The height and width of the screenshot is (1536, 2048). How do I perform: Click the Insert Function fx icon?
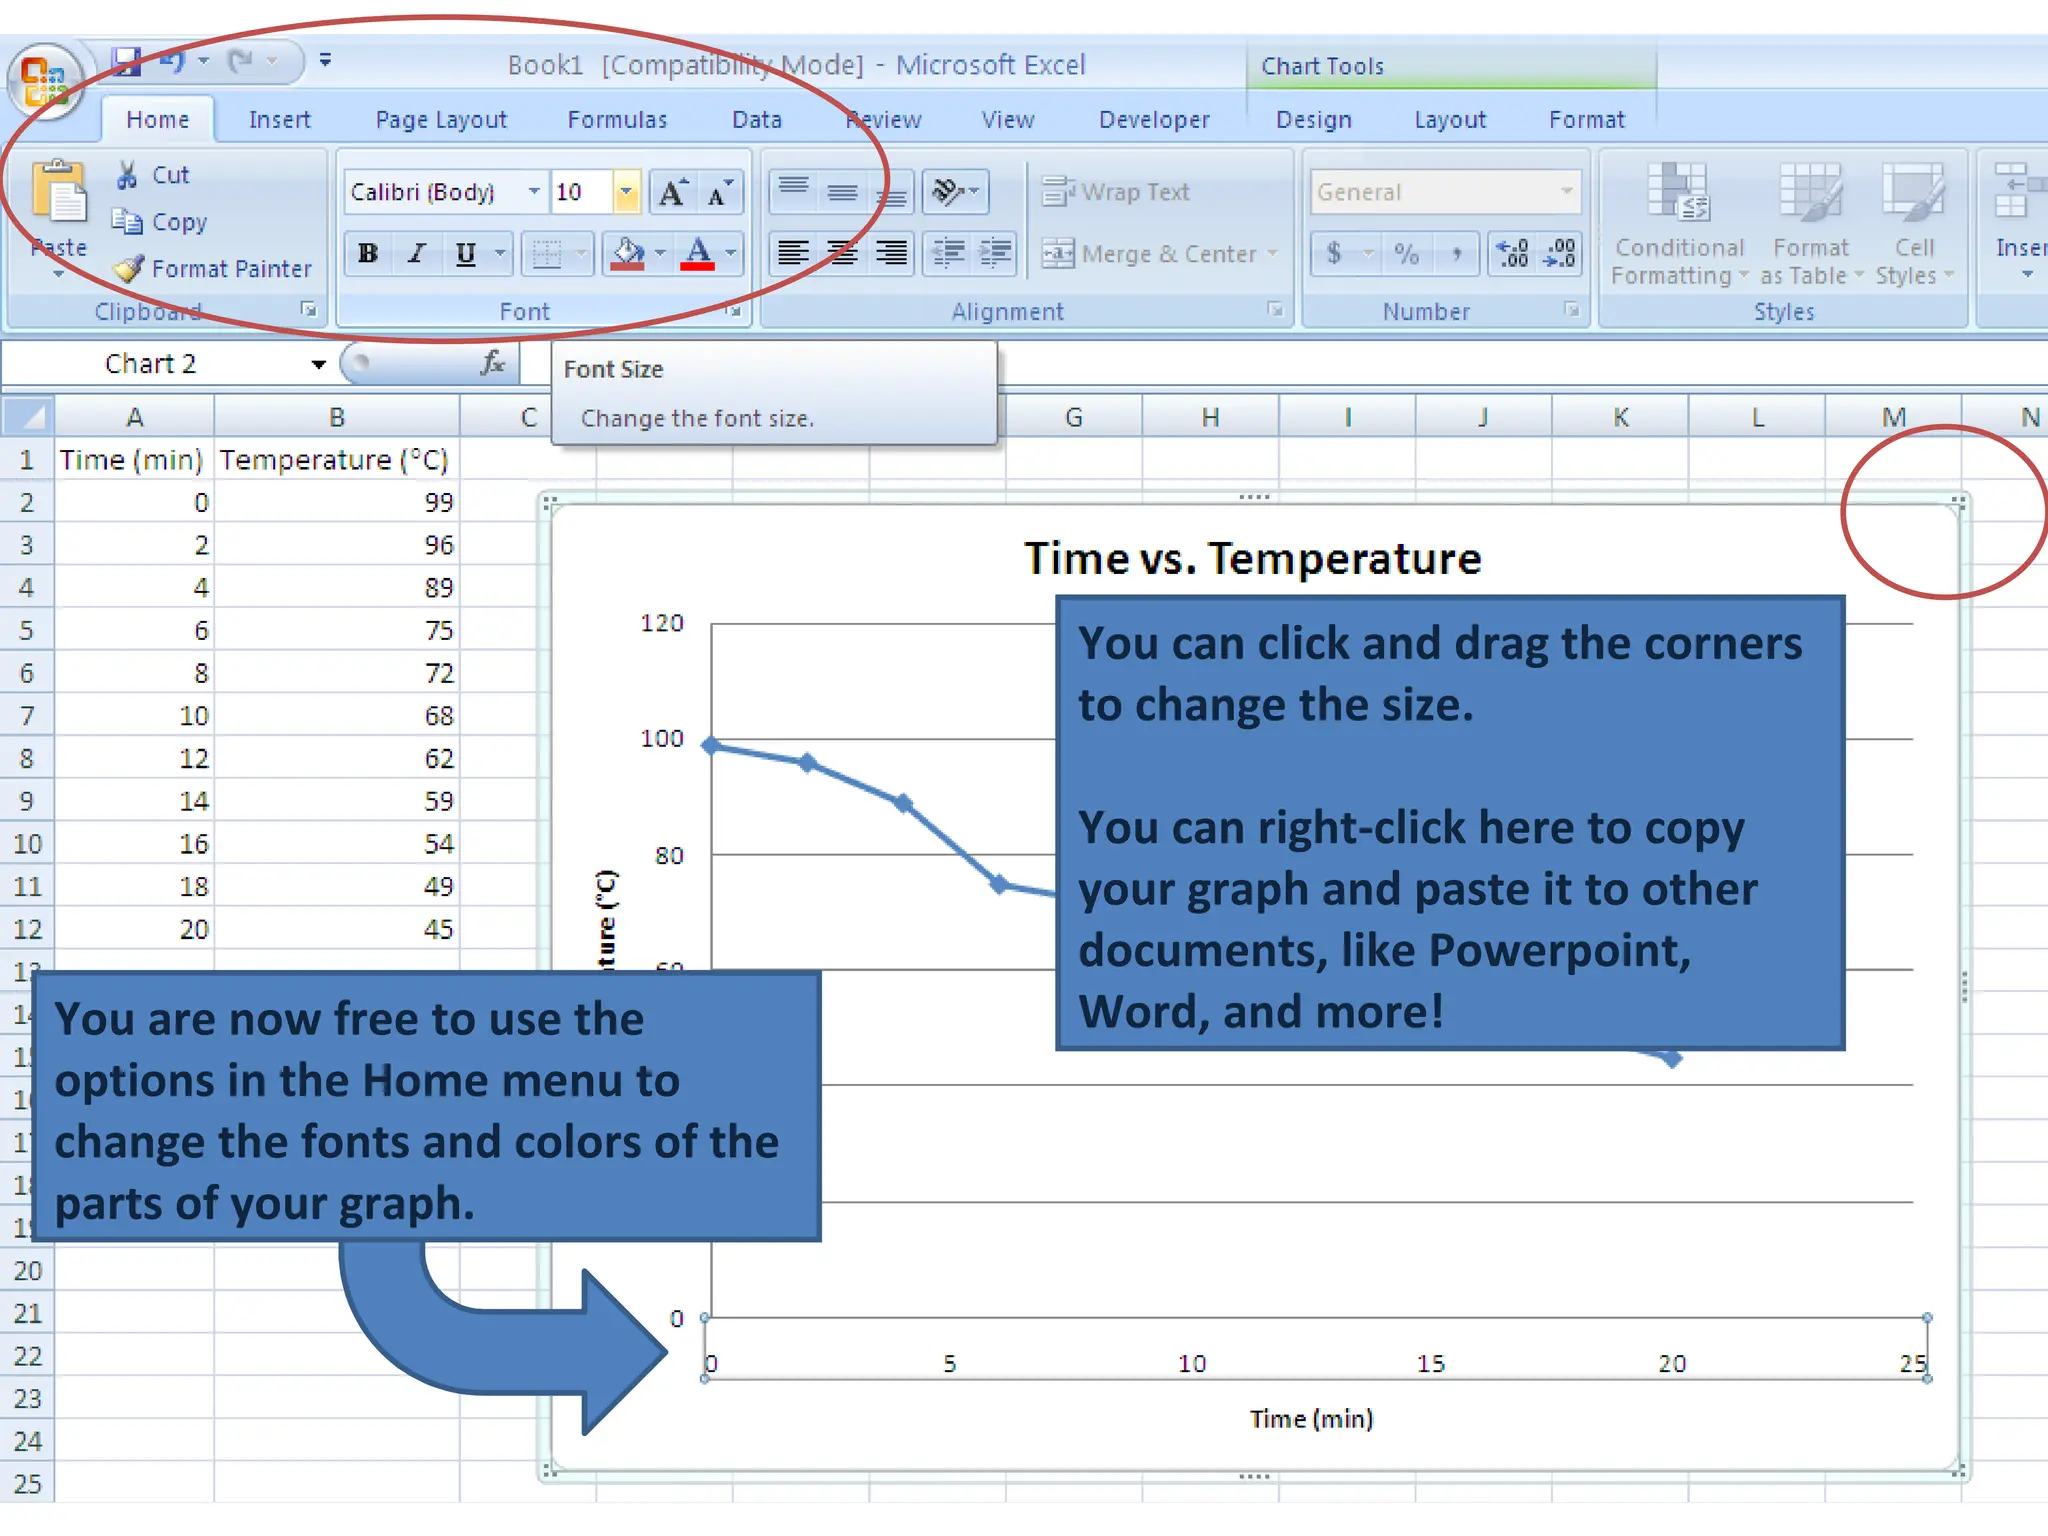coord(493,363)
